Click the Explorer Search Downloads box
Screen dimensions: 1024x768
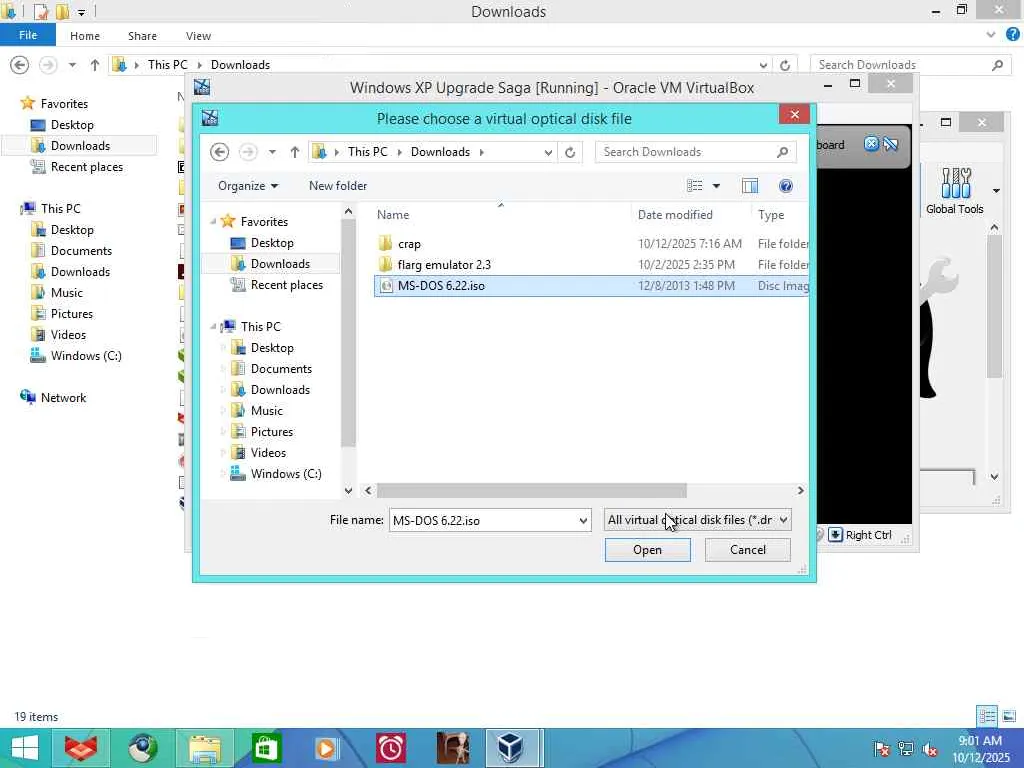(910, 65)
